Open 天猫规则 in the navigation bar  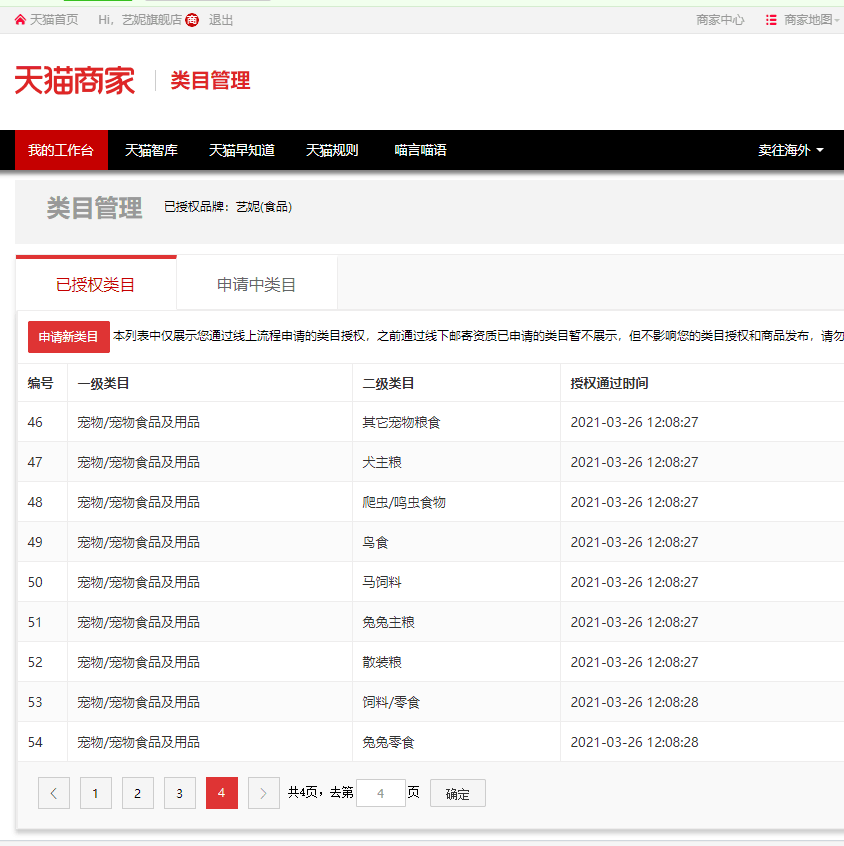(332, 150)
